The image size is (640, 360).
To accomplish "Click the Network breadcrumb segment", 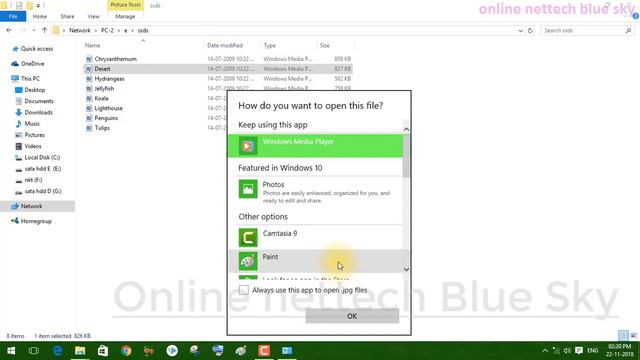I will pyautogui.click(x=80, y=31).
